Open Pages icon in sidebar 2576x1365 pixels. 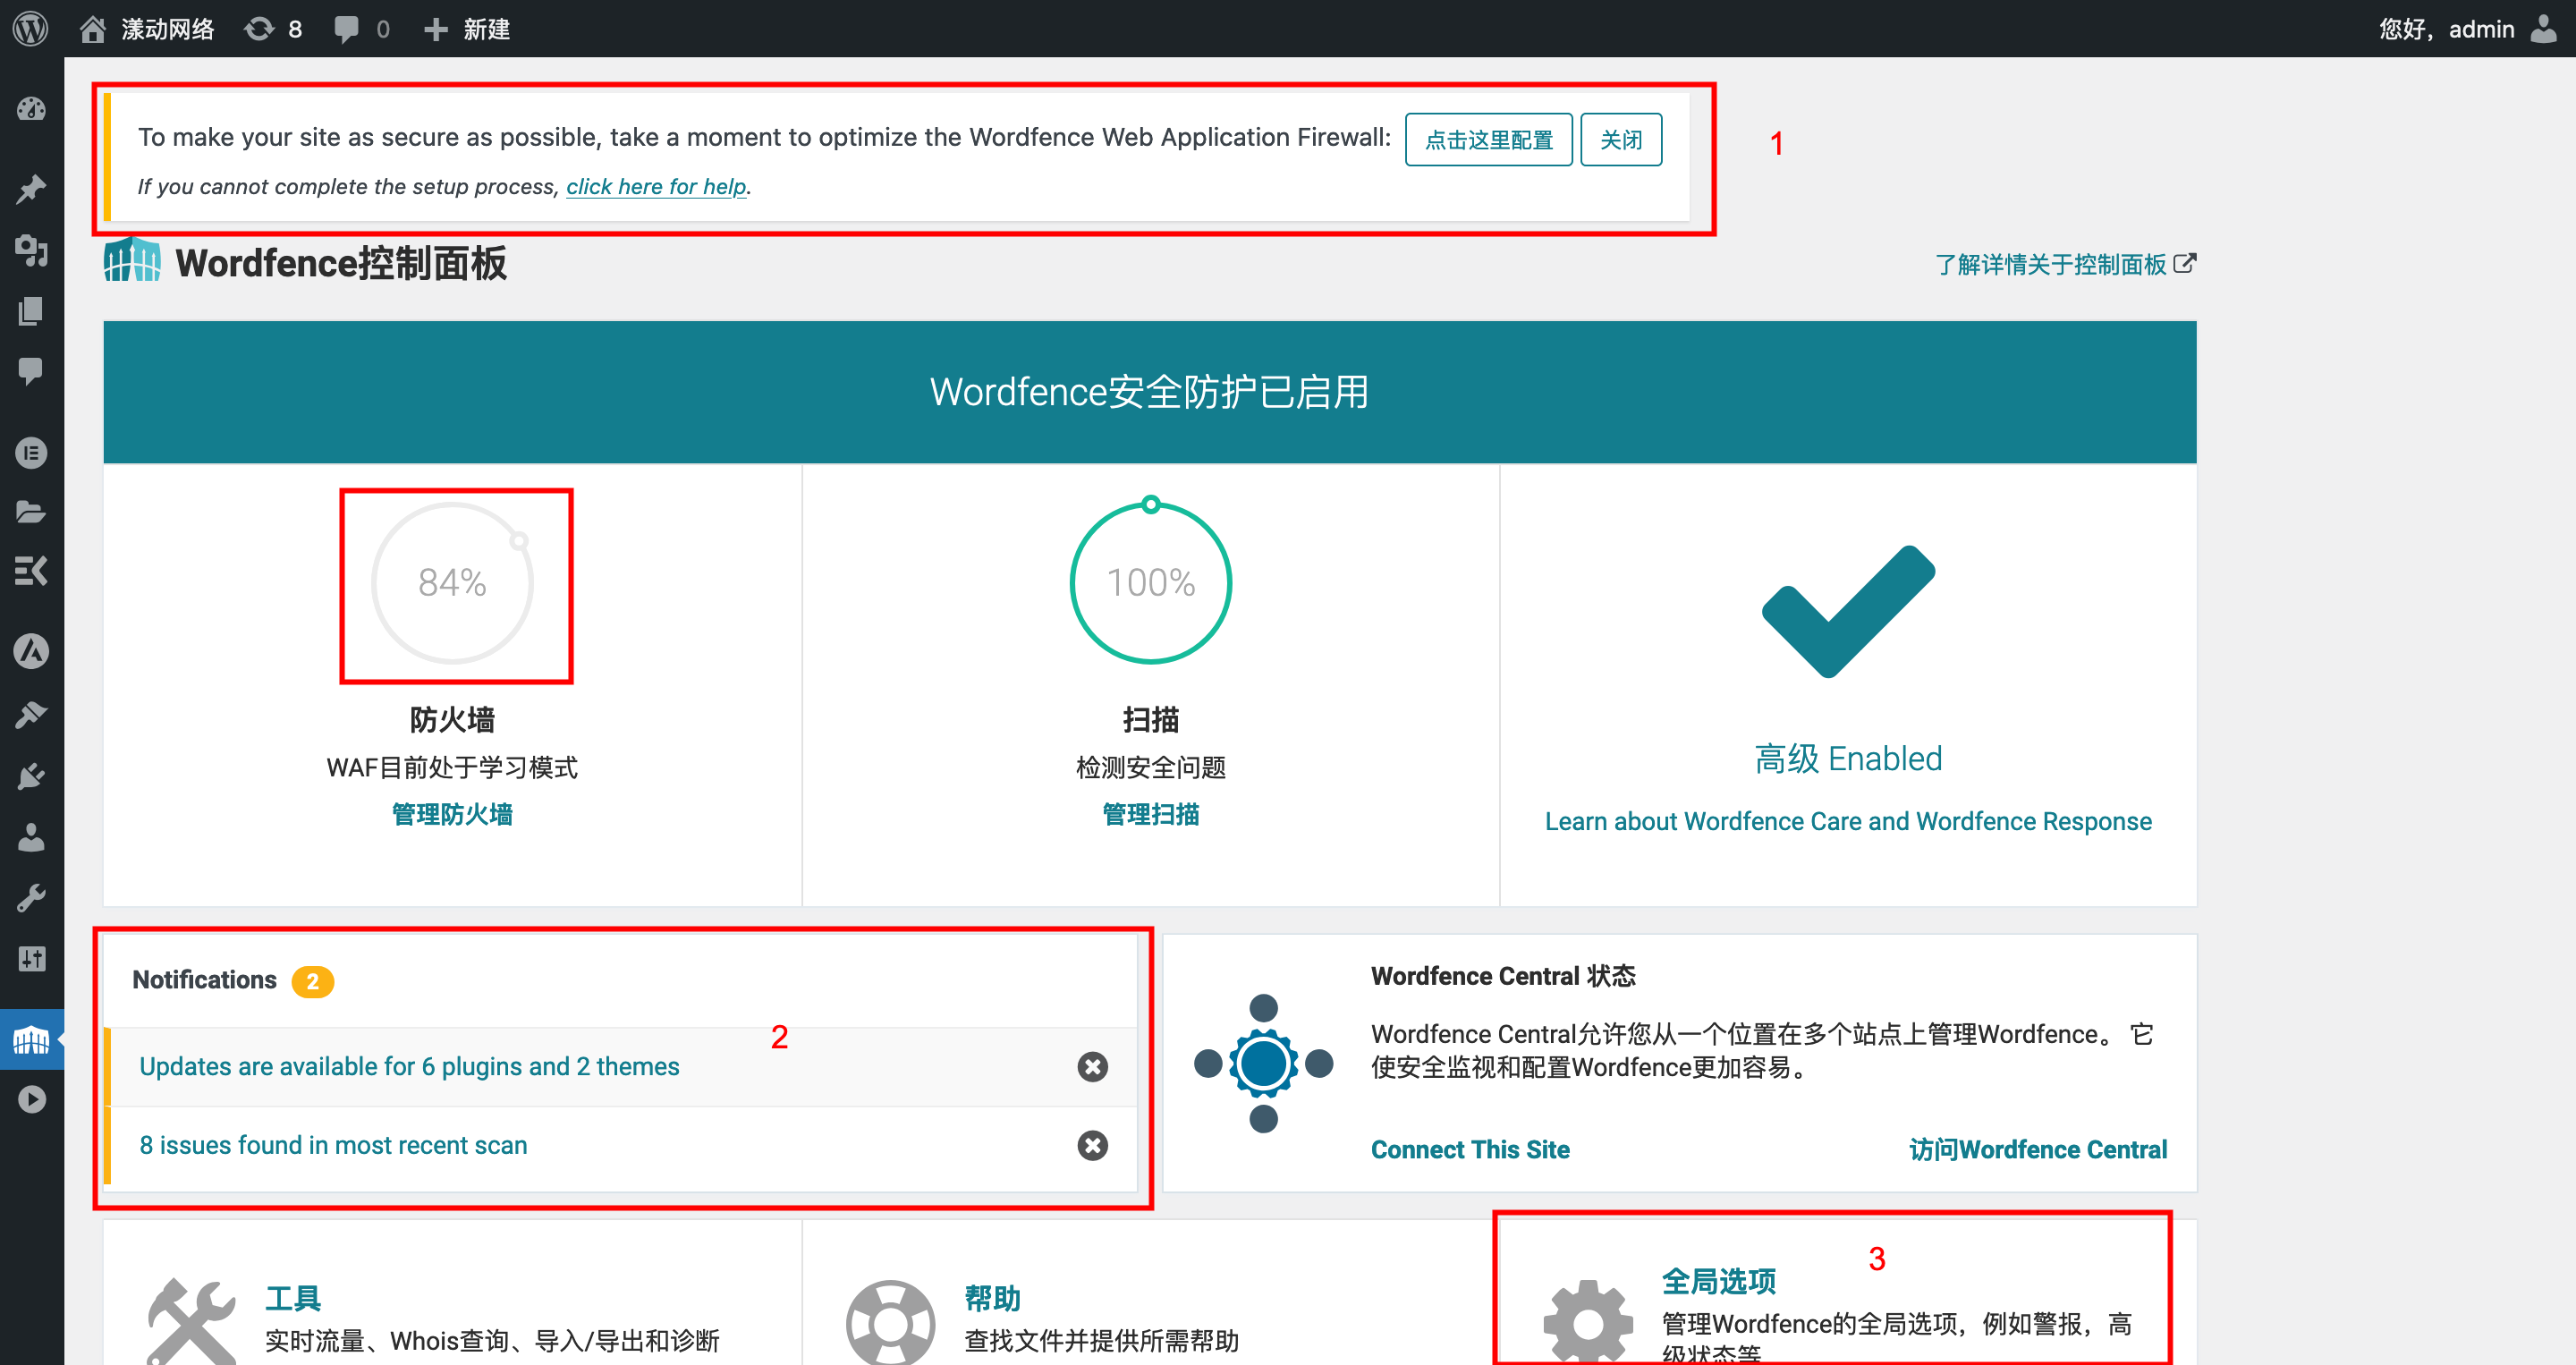(x=31, y=311)
